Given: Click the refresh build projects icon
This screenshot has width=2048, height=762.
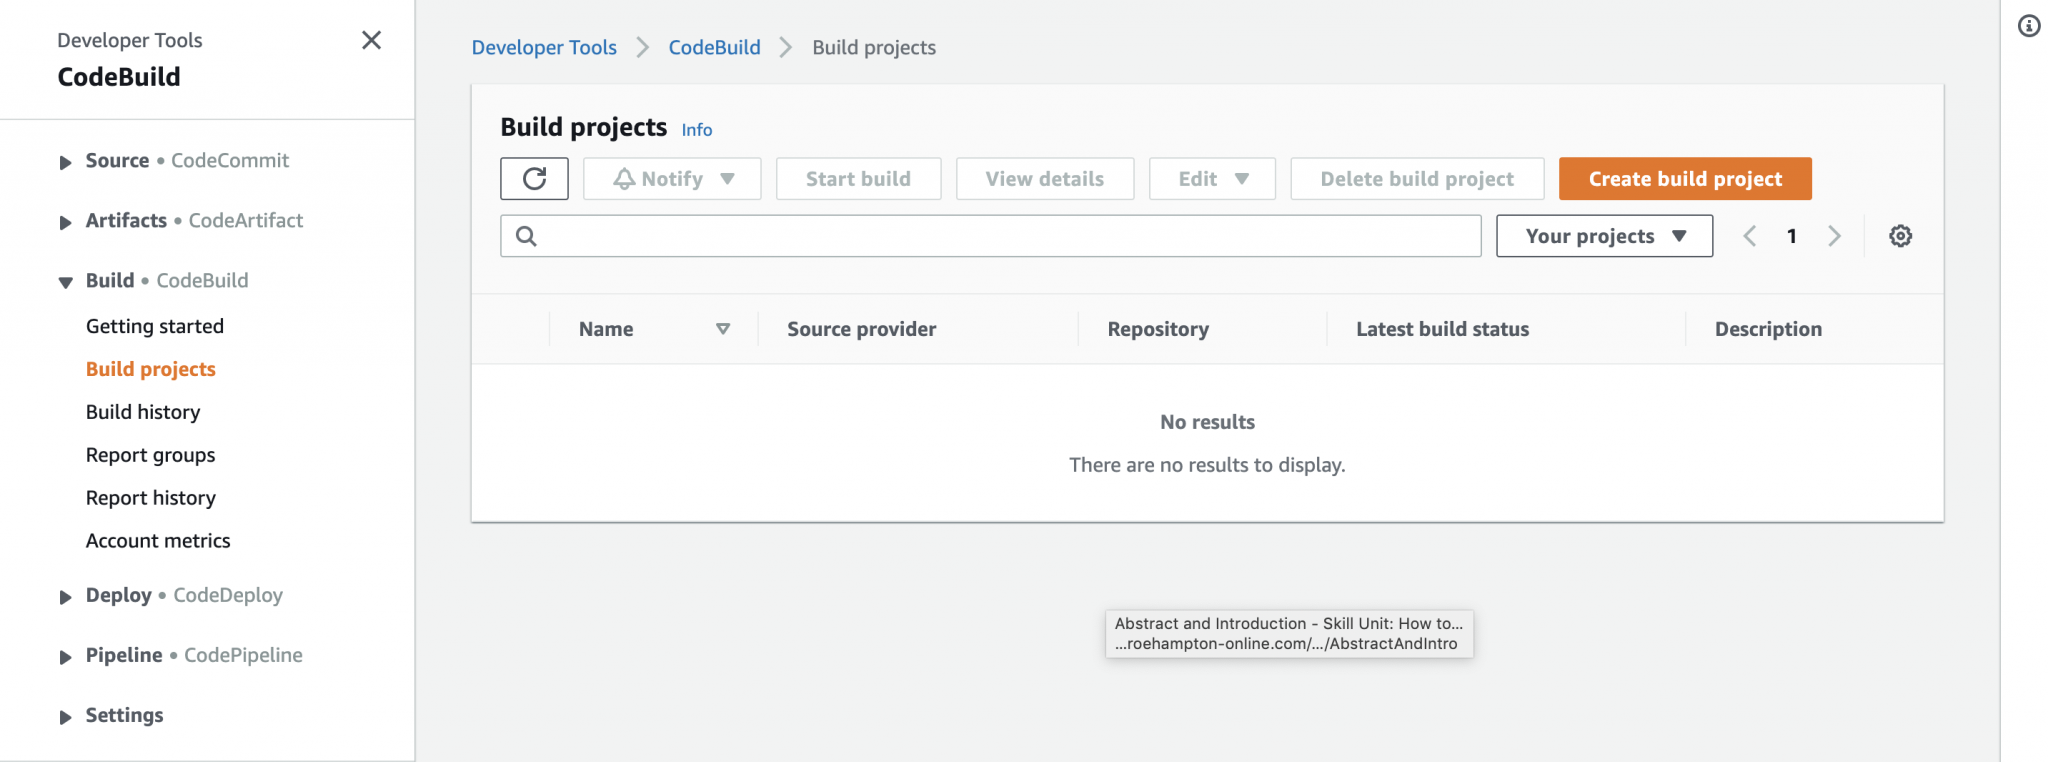Looking at the screenshot, I should click(534, 179).
